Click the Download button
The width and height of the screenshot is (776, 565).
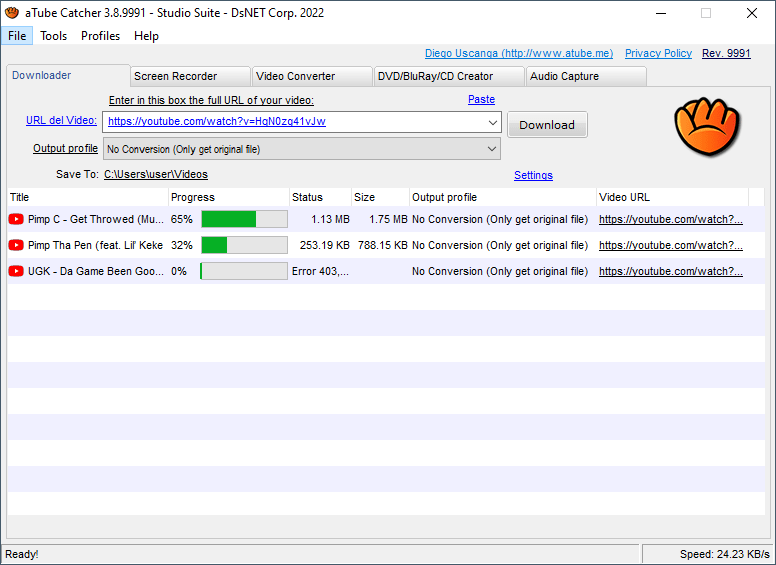point(547,125)
